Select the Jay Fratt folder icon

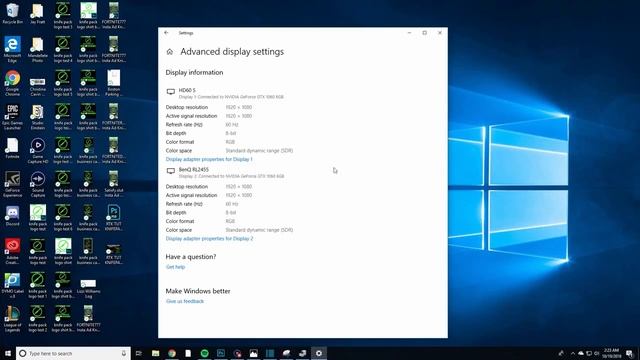tap(38, 13)
